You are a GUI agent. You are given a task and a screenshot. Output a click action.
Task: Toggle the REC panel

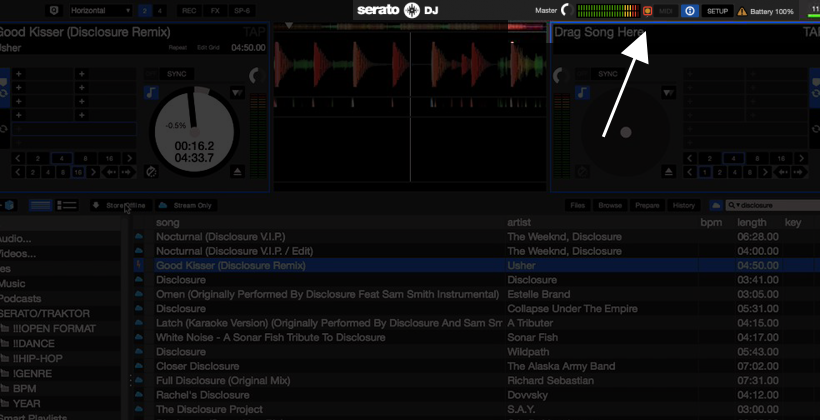coord(190,10)
